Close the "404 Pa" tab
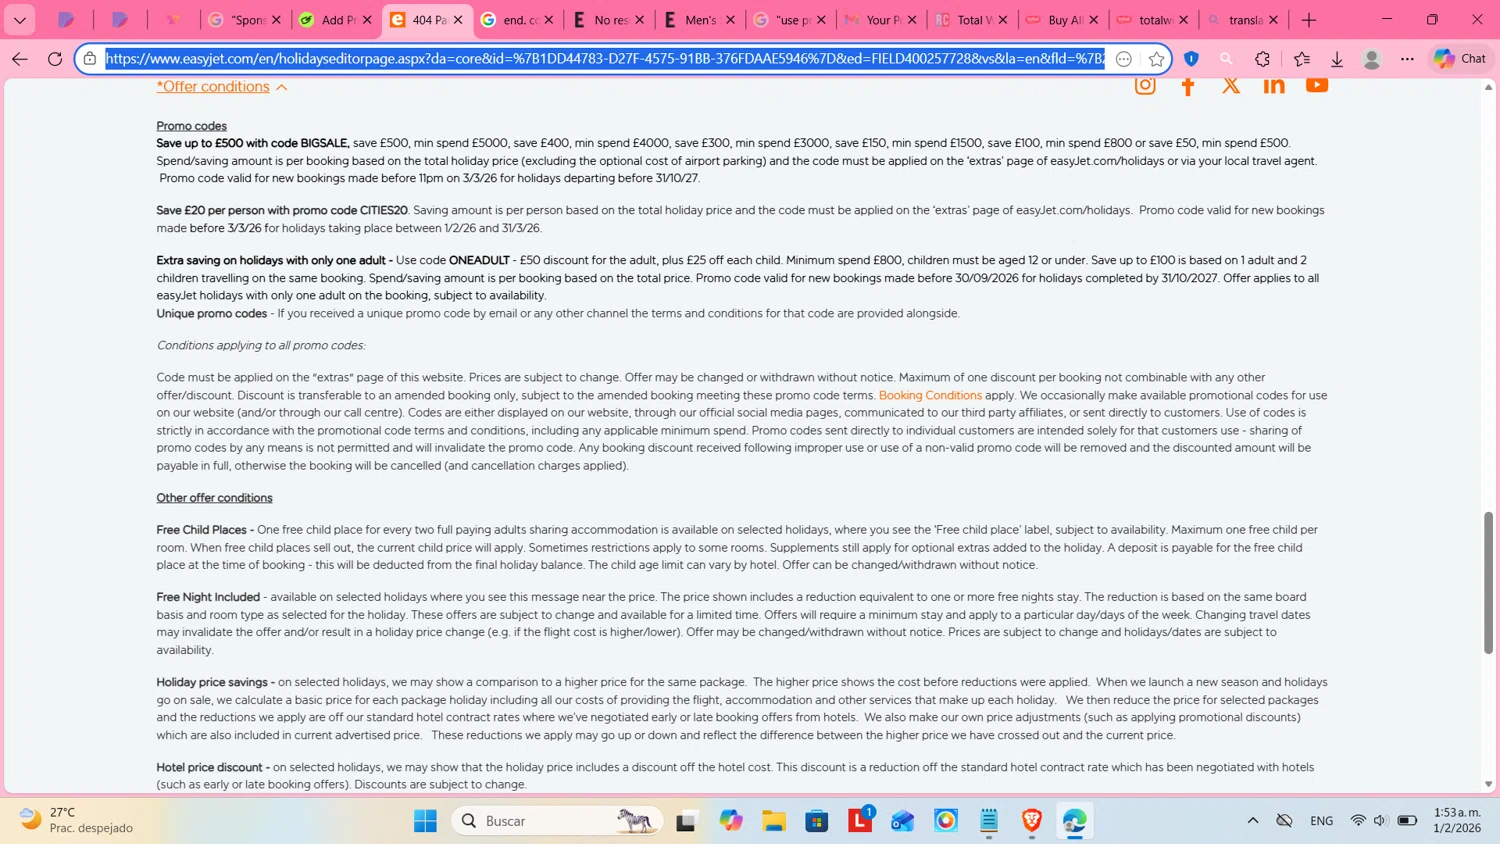 (458, 20)
